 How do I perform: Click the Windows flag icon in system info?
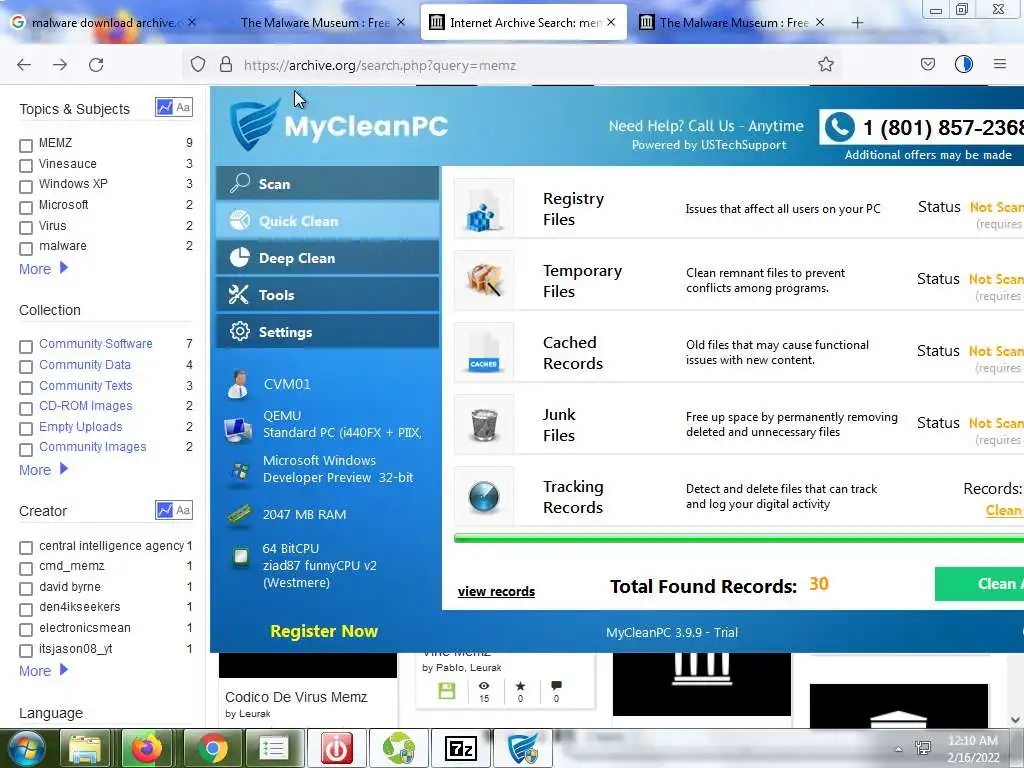[x=240, y=470]
